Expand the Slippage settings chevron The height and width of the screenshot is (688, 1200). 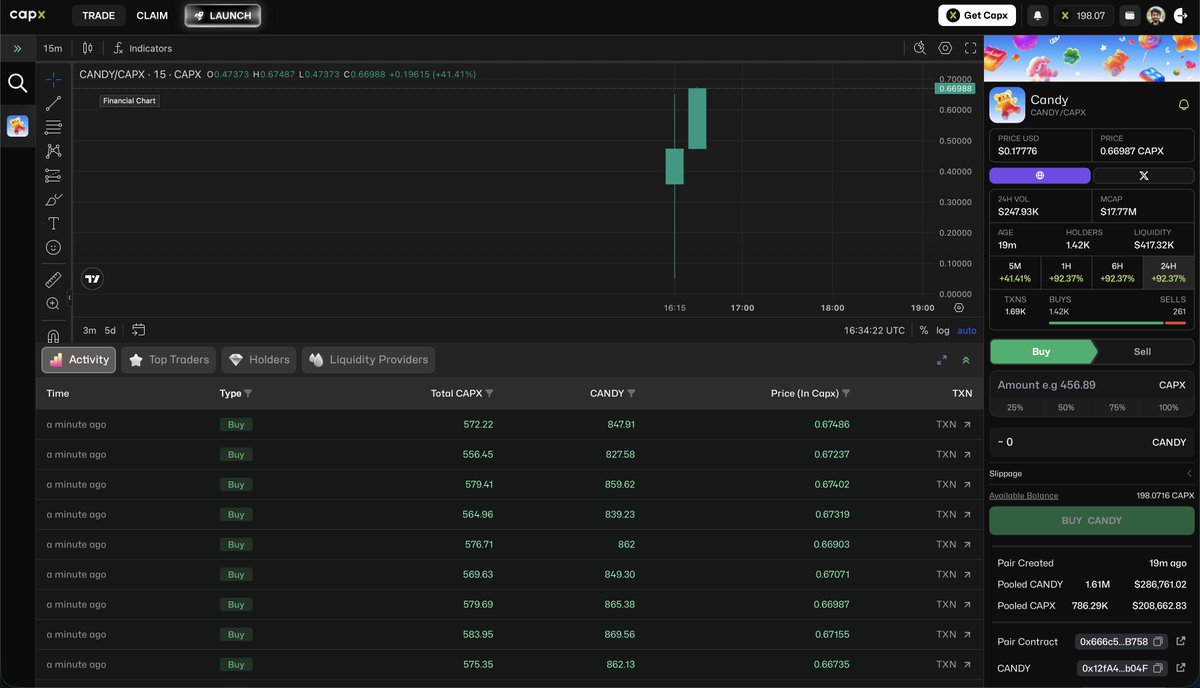point(1189,473)
